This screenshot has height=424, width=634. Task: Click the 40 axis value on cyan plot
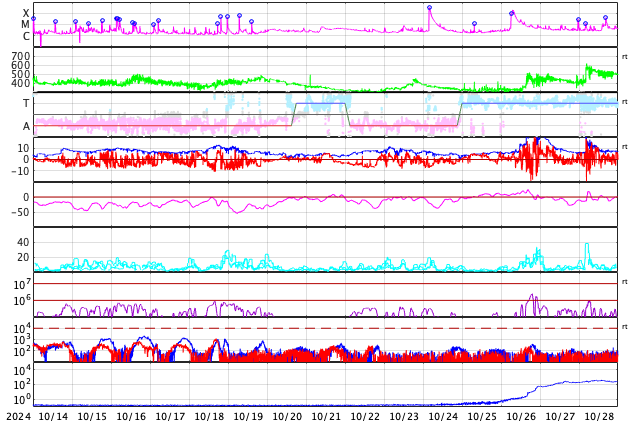[x=23, y=242]
